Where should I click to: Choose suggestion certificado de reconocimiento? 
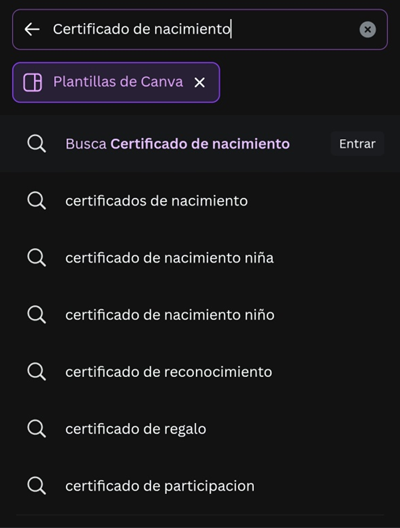click(200, 372)
